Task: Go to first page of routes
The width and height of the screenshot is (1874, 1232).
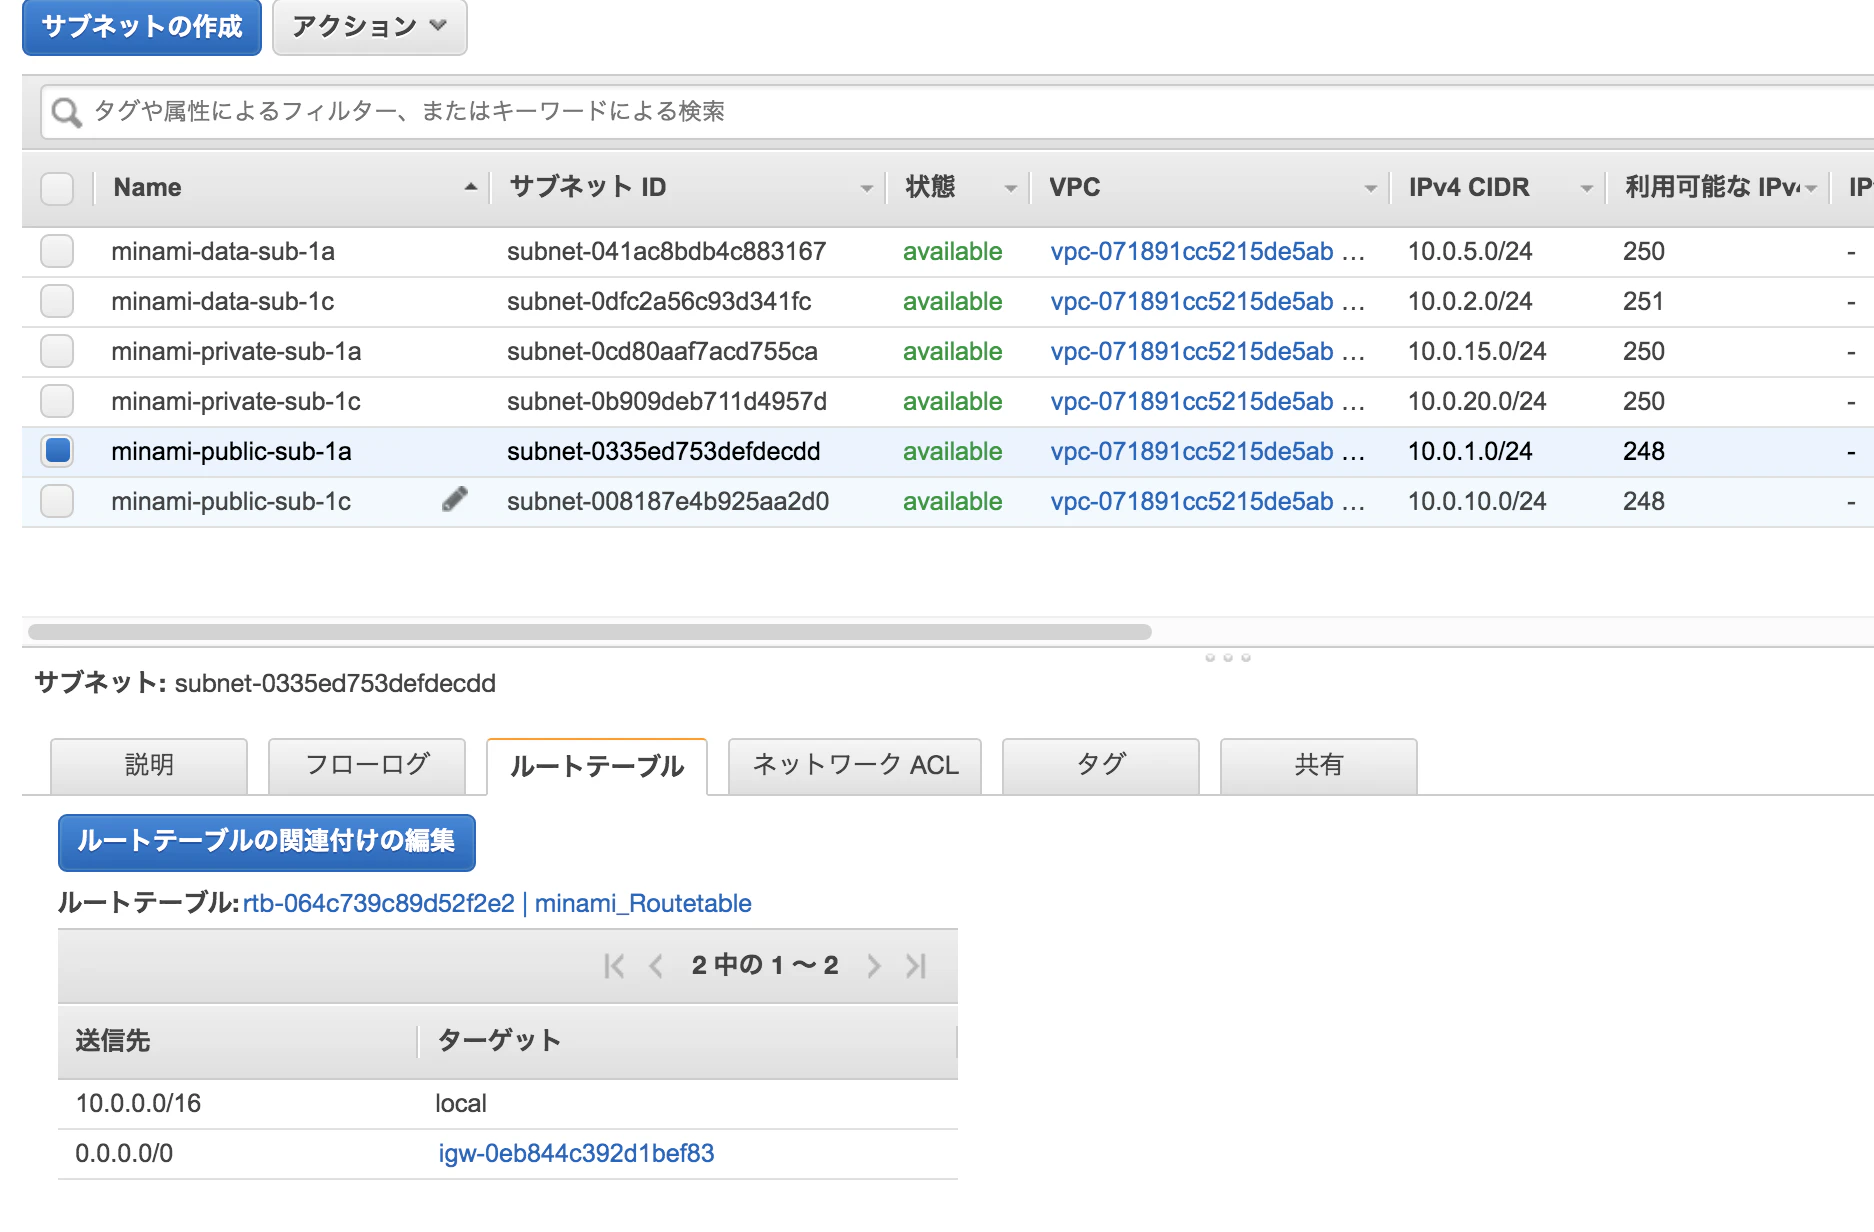Action: [x=614, y=966]
